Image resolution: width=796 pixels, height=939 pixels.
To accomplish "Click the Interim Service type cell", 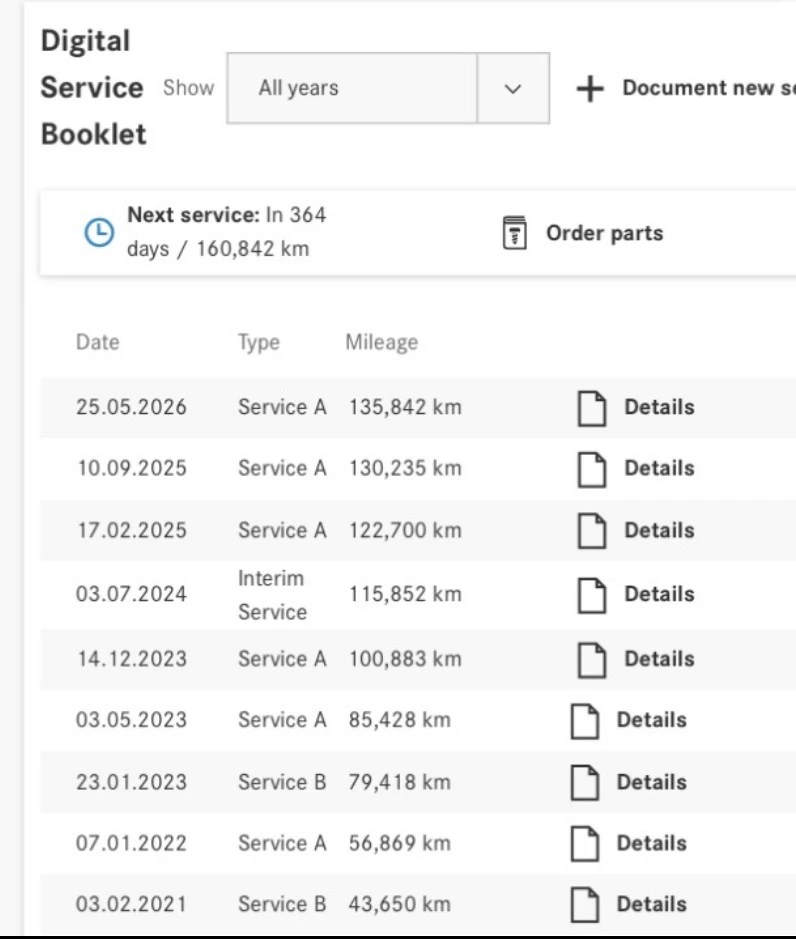I will (273, 595).
